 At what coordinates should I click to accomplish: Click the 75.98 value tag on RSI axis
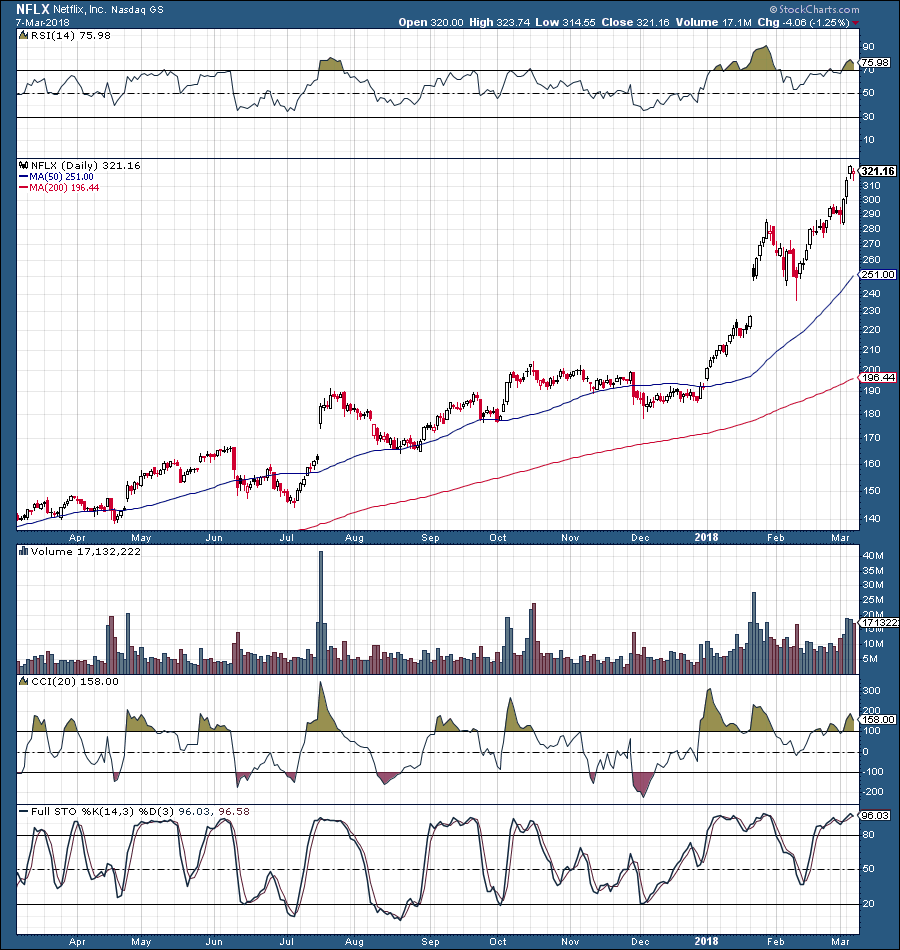875,62
